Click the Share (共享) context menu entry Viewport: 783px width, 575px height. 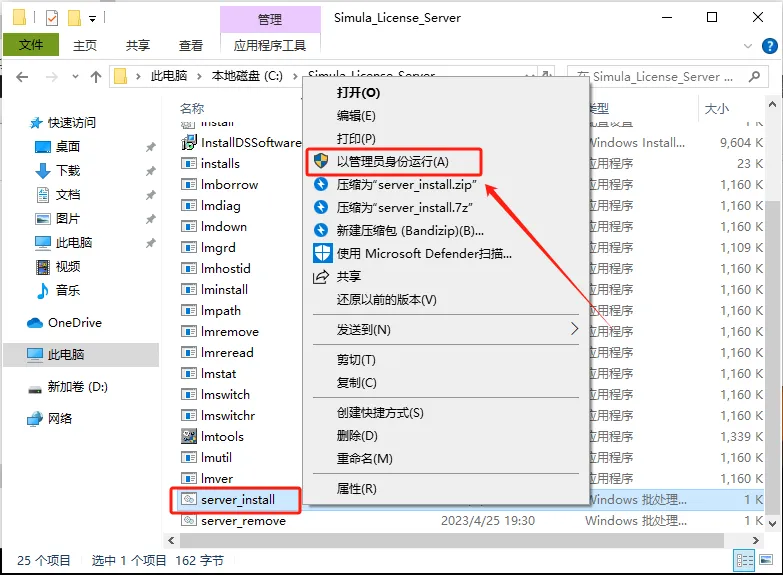coord(349,276)
